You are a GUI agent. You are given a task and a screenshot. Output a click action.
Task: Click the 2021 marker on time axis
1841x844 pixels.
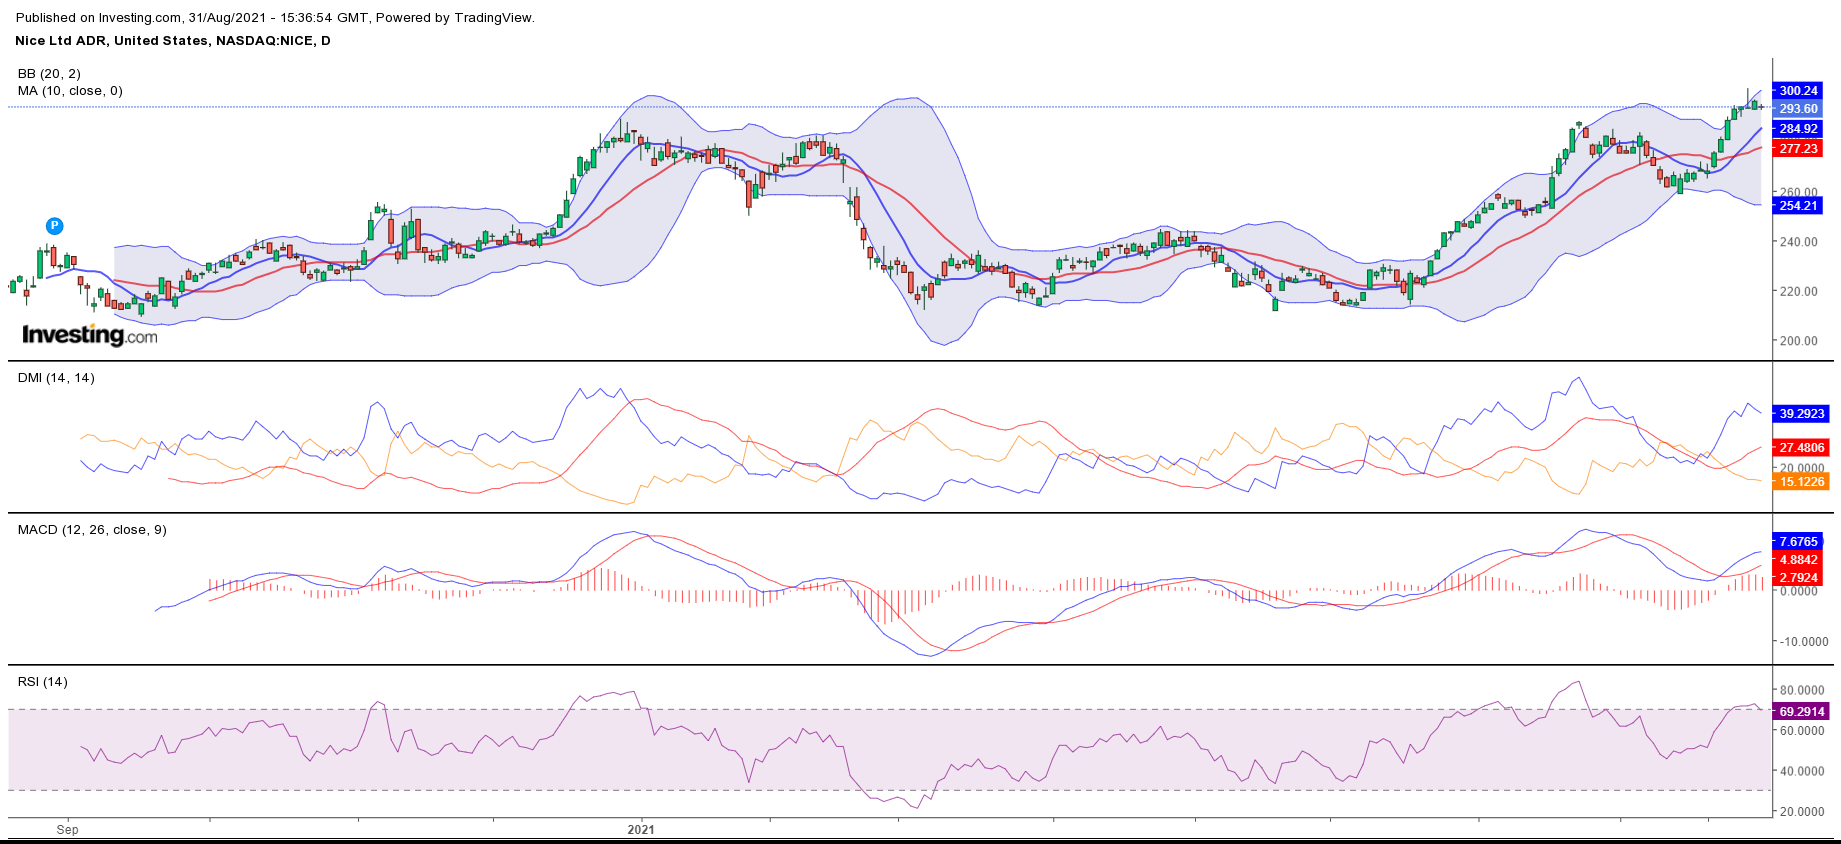click(641, 830)
